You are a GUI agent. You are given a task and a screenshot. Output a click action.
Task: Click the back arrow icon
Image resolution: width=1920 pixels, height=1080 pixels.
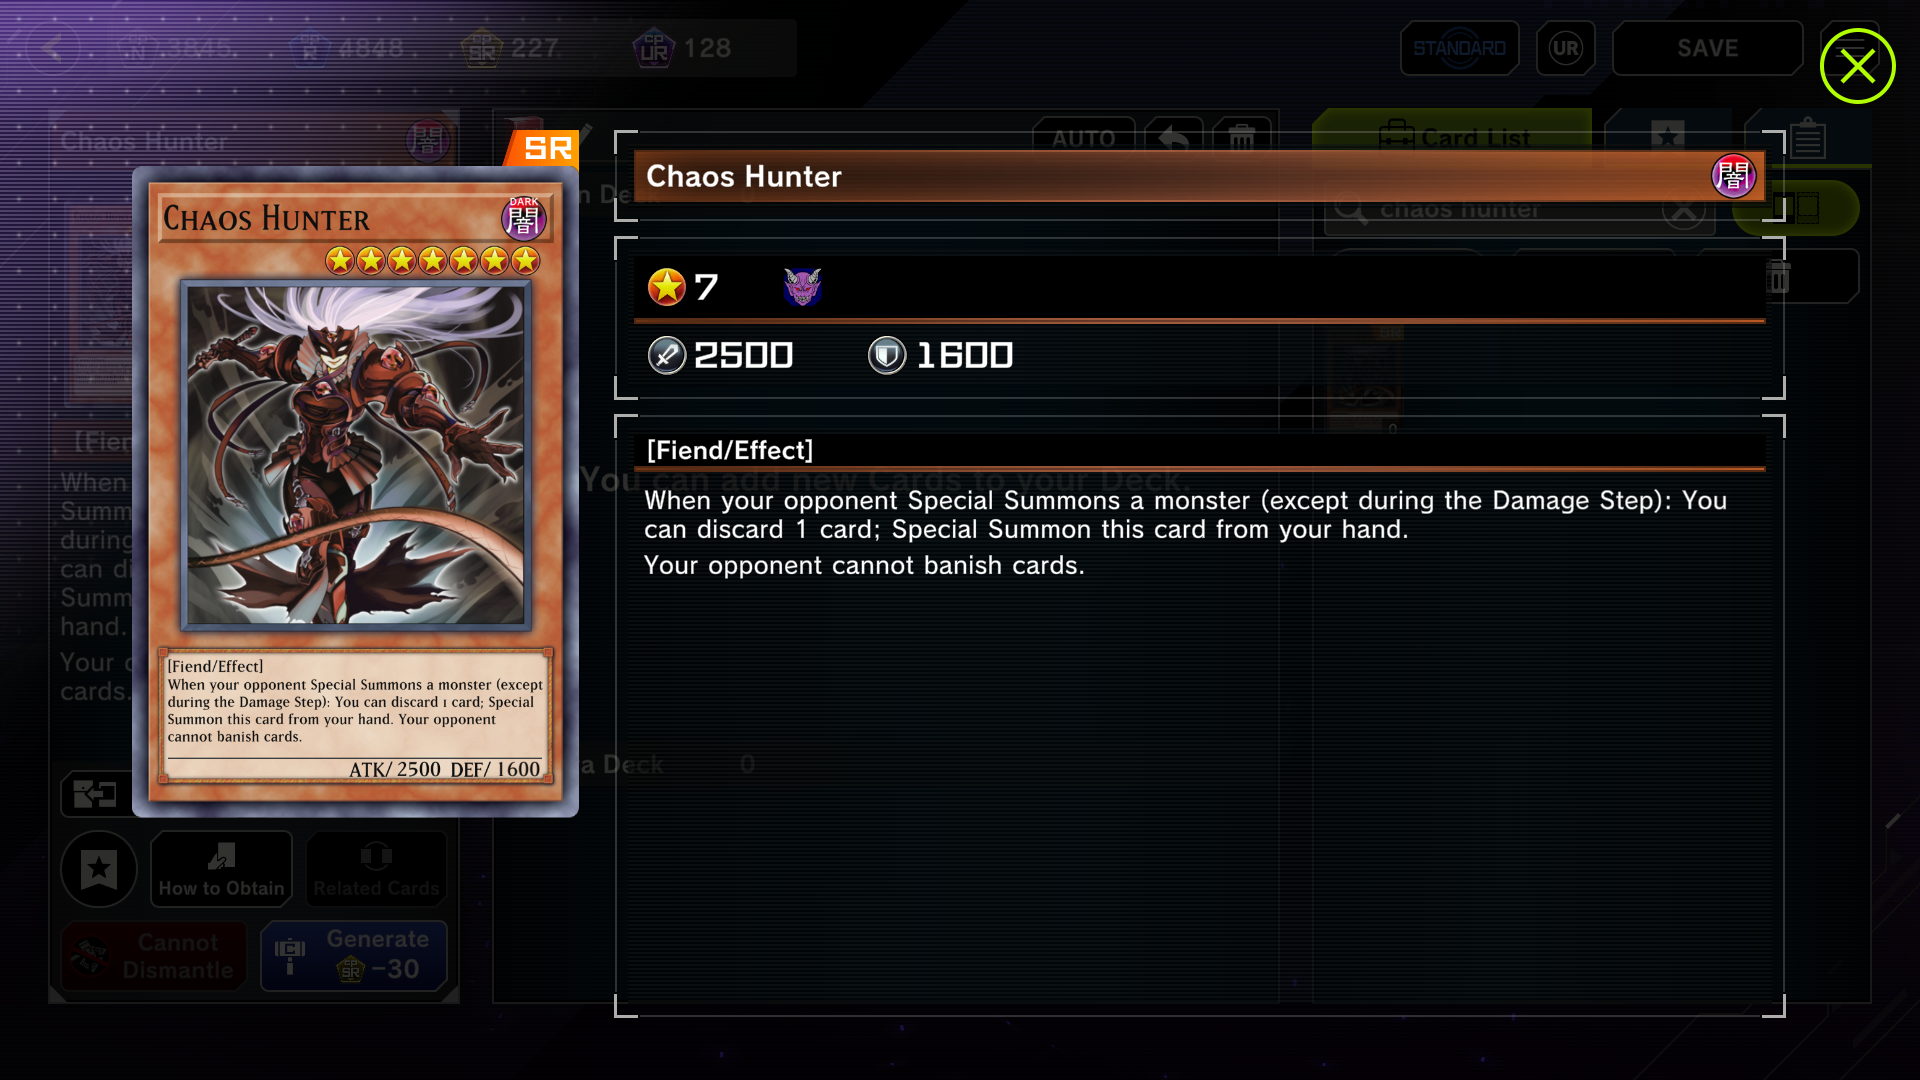coord(53,48)
